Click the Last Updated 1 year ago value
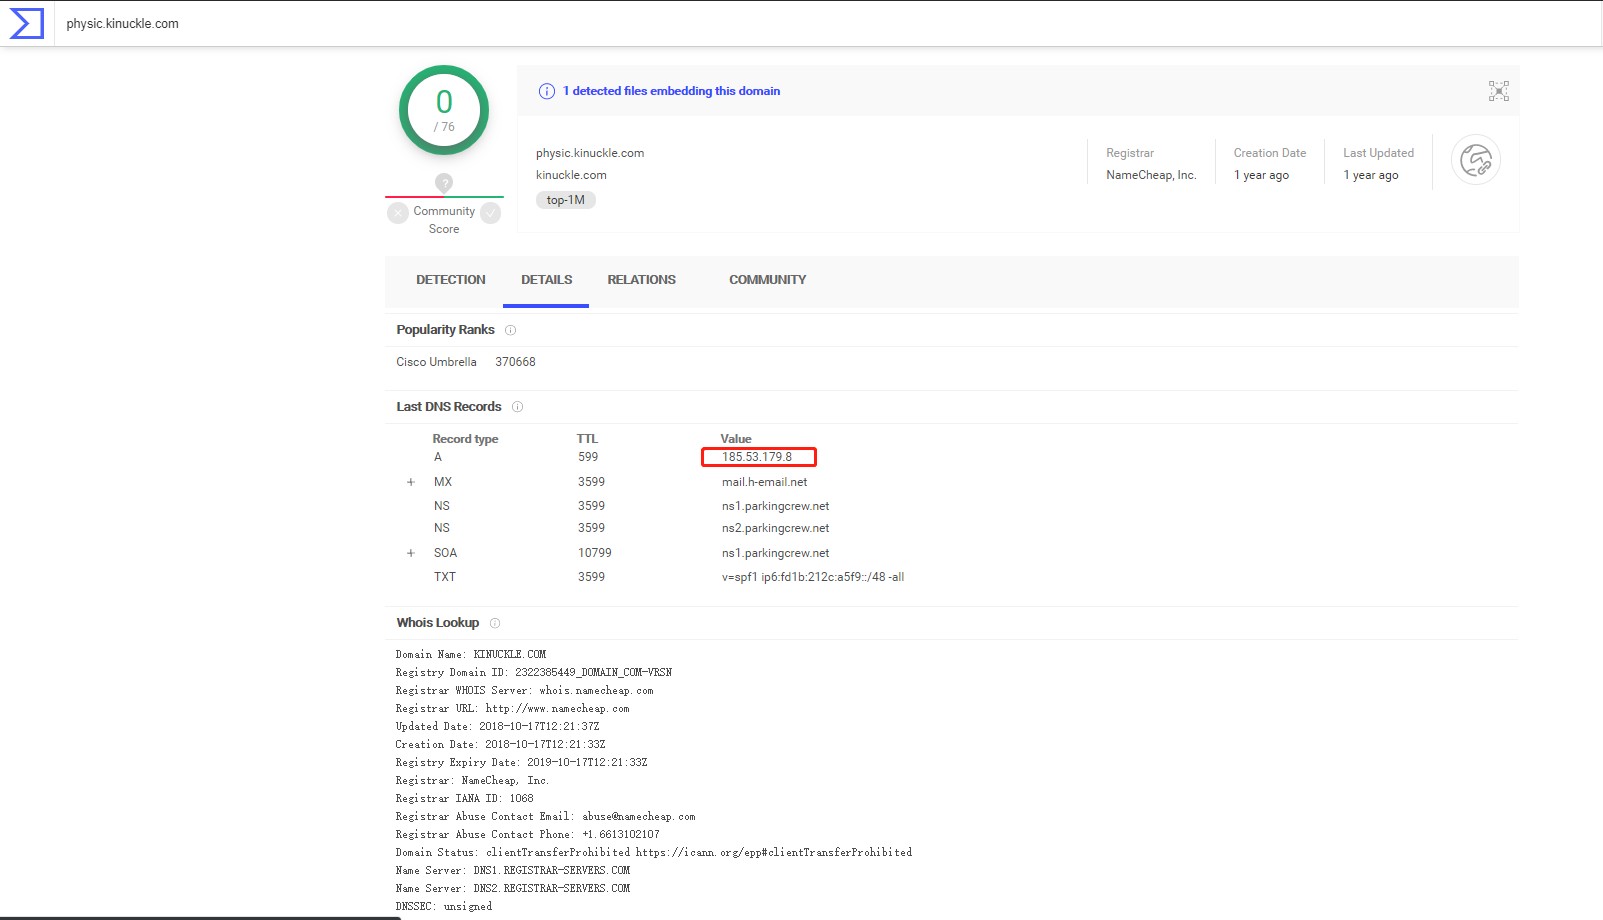 point(1371,175)
